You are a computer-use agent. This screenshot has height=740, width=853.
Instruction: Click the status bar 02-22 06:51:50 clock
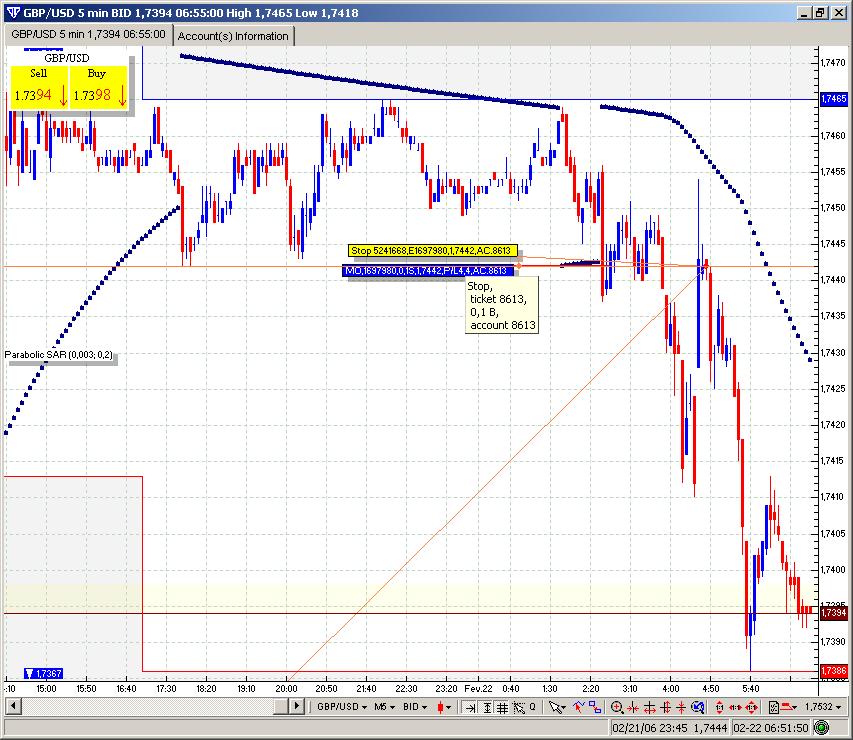771,727
